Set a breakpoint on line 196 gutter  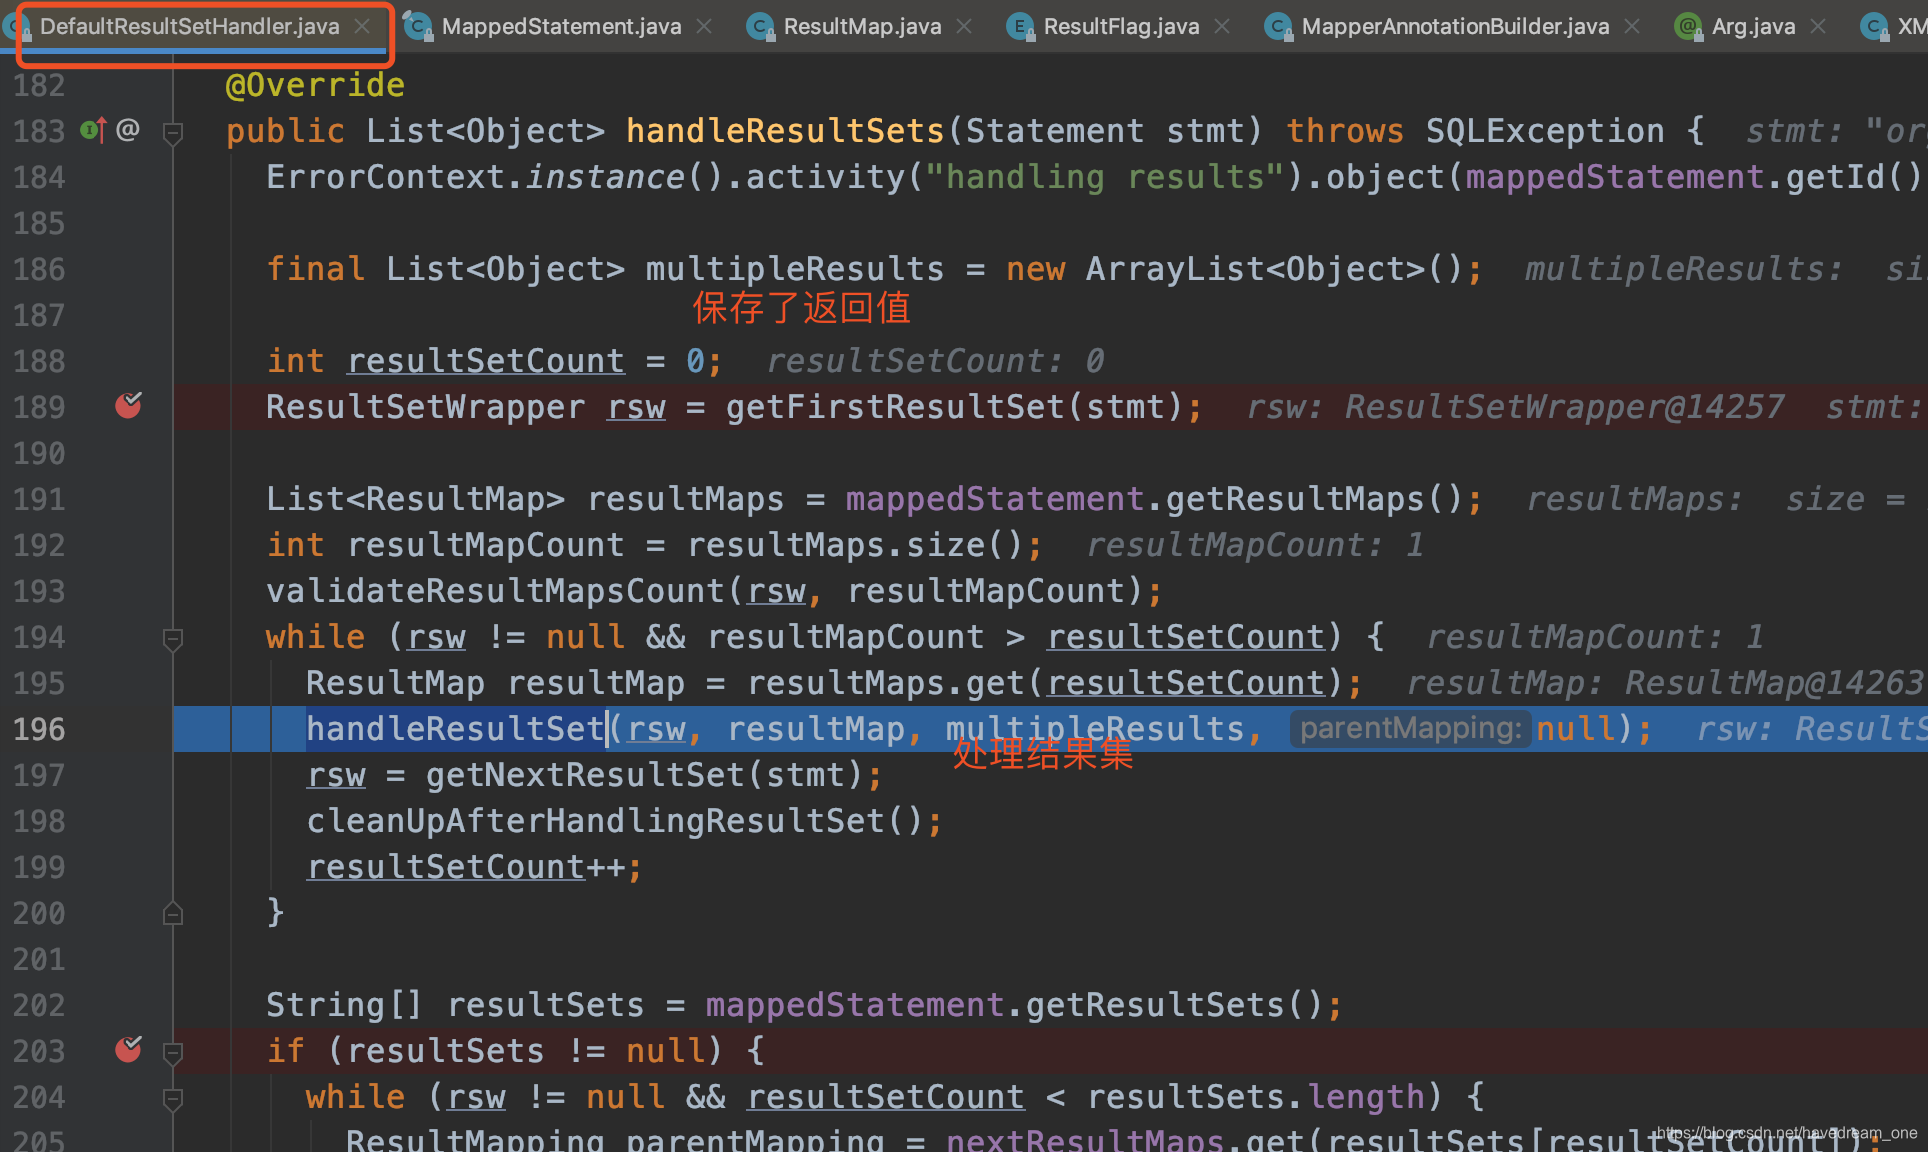tap(128, 729)
